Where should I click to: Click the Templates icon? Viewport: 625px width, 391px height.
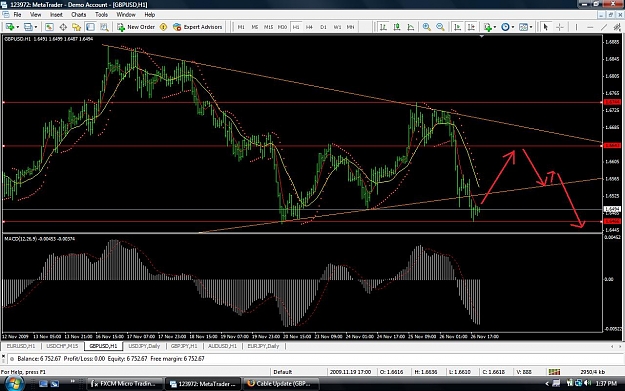tap(523, 27)
